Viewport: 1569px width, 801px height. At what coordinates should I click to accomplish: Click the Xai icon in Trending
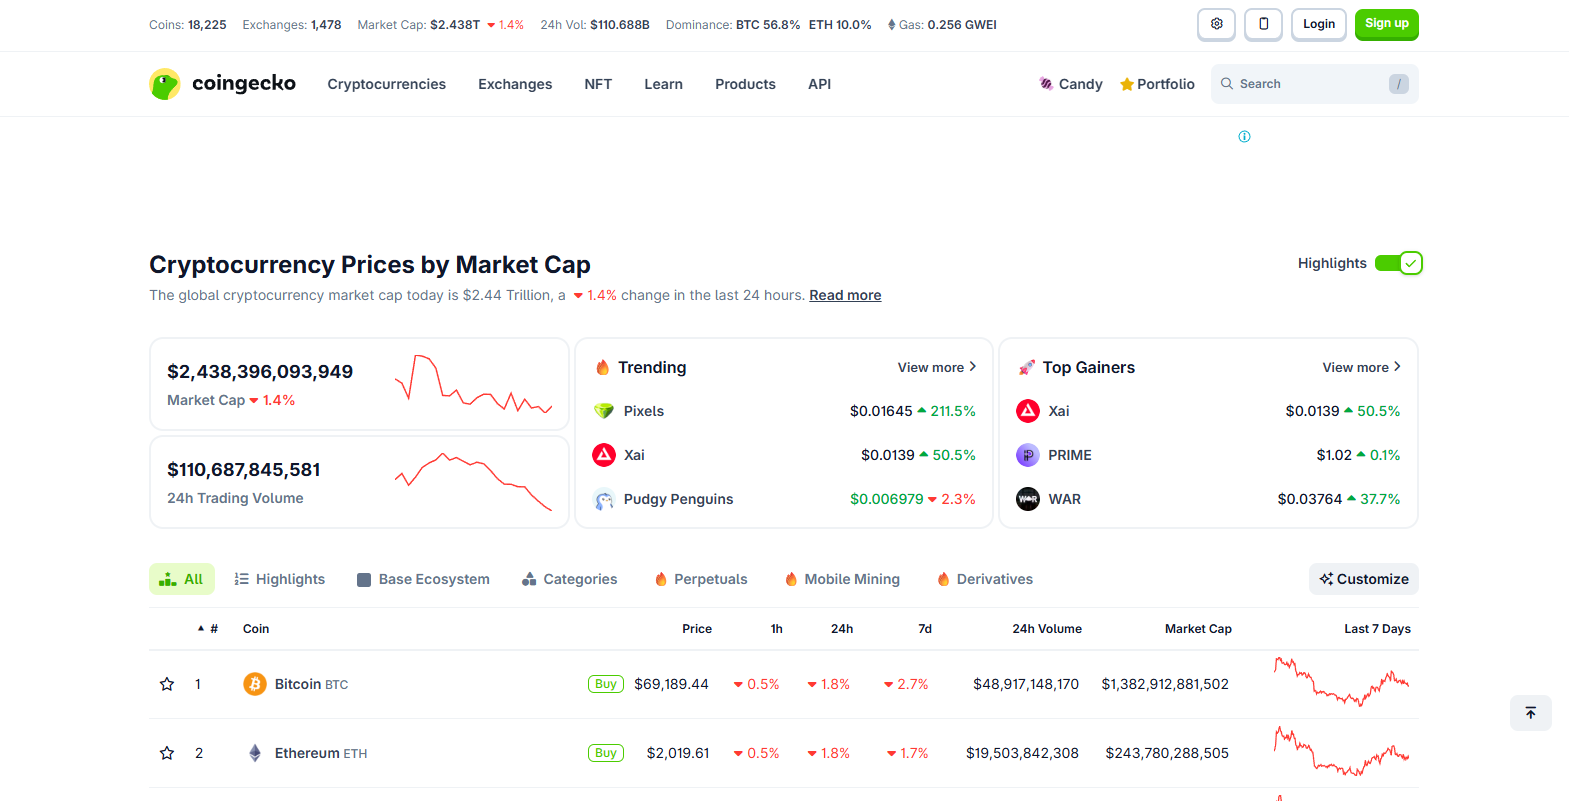coord(604,455)
